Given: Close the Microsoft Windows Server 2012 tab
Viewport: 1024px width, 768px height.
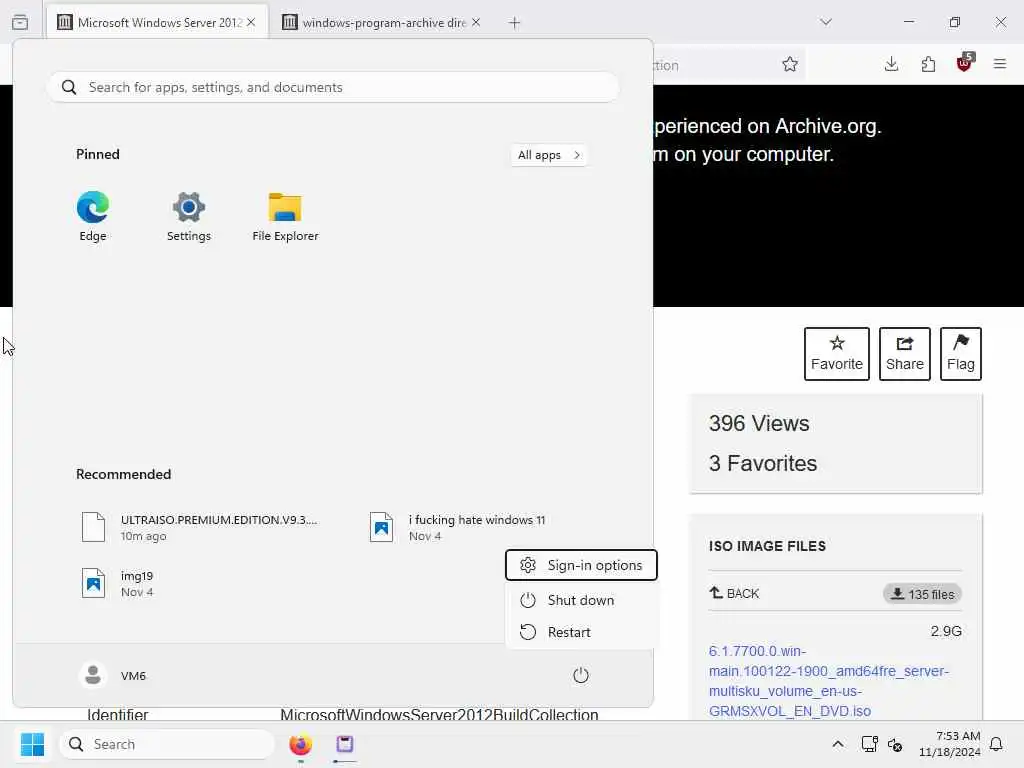Looking at the screenshot, I should (251, 22).
